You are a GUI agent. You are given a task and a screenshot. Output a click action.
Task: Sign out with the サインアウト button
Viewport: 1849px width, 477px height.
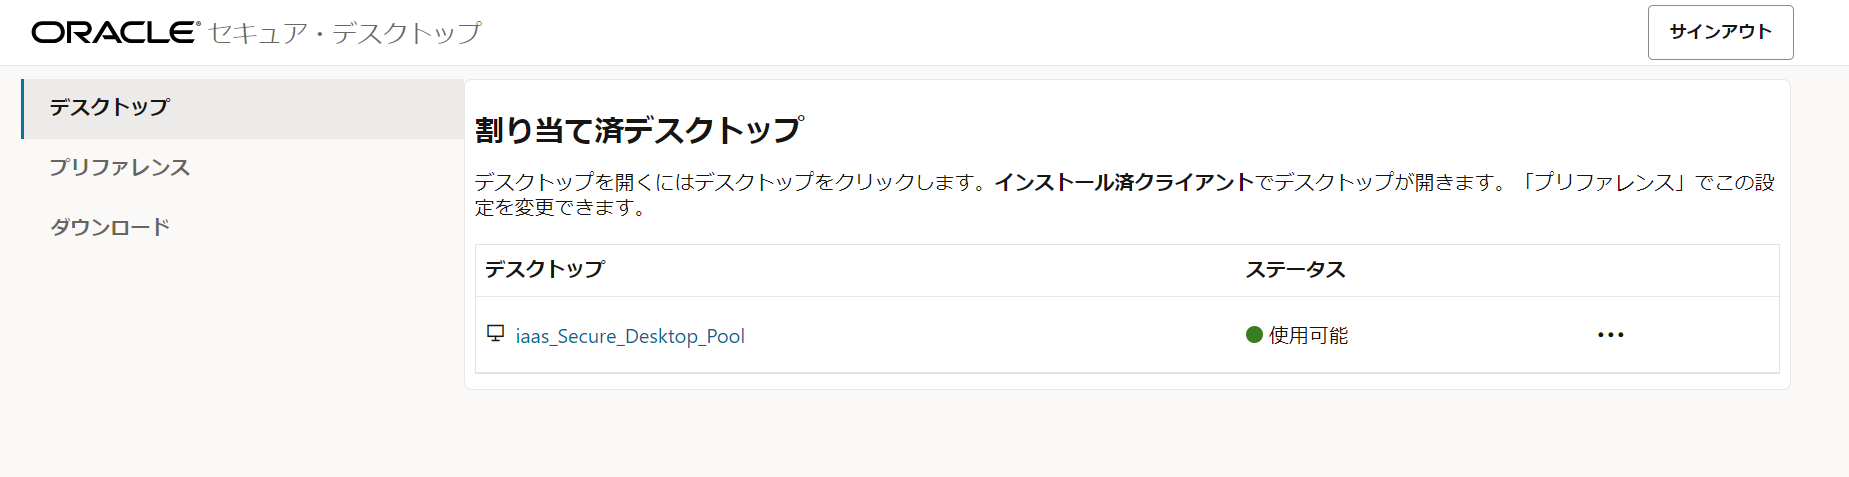[x=1720, y=32]
